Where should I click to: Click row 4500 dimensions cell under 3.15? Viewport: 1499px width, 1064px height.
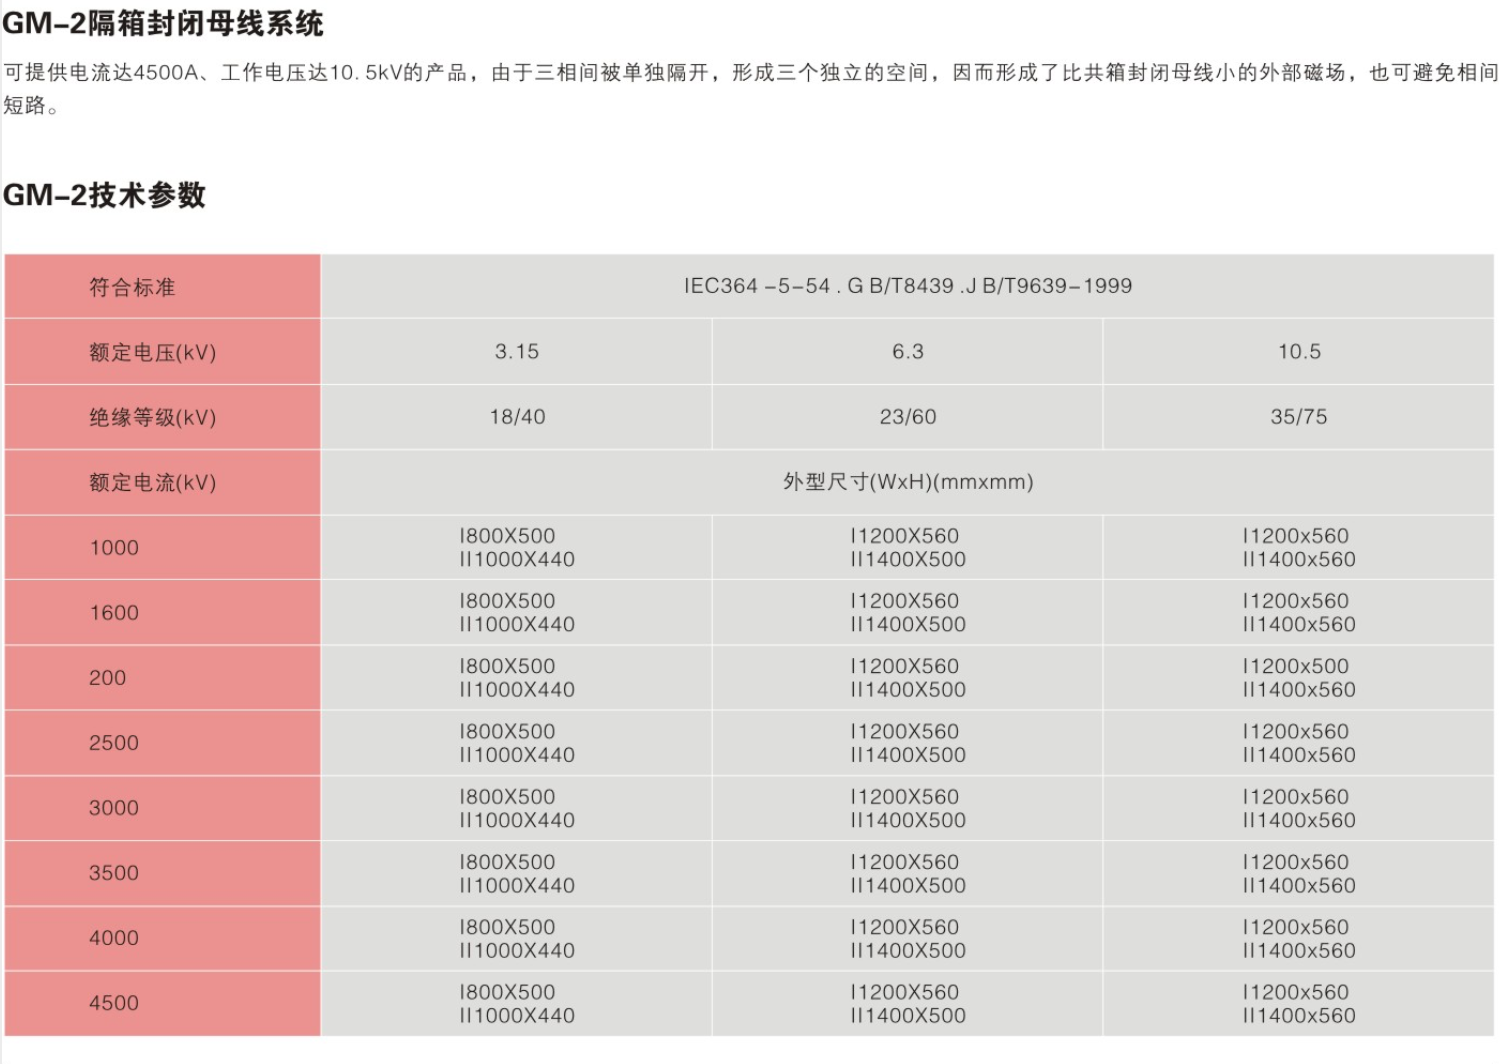(516, 1003)
